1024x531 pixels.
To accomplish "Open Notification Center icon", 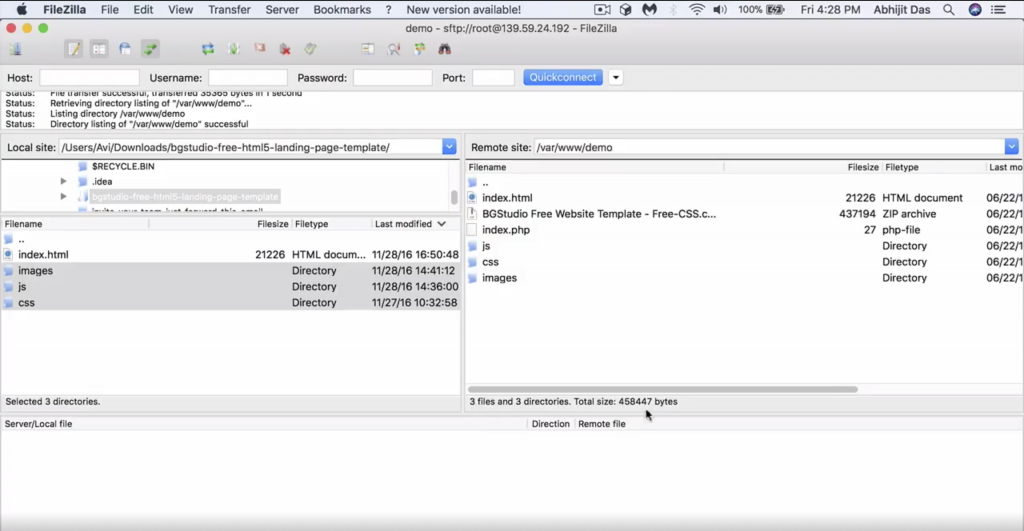I will tap(998, 10).
